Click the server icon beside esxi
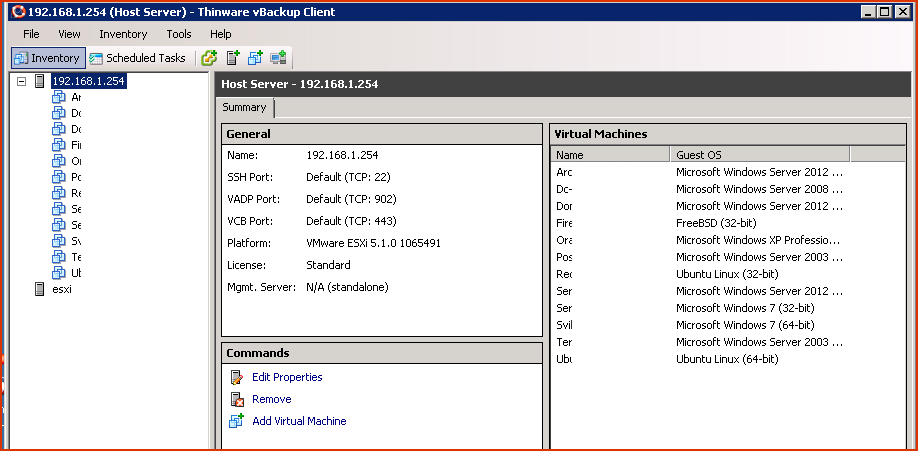Screen dimensions: 918x451 (39, 289)
